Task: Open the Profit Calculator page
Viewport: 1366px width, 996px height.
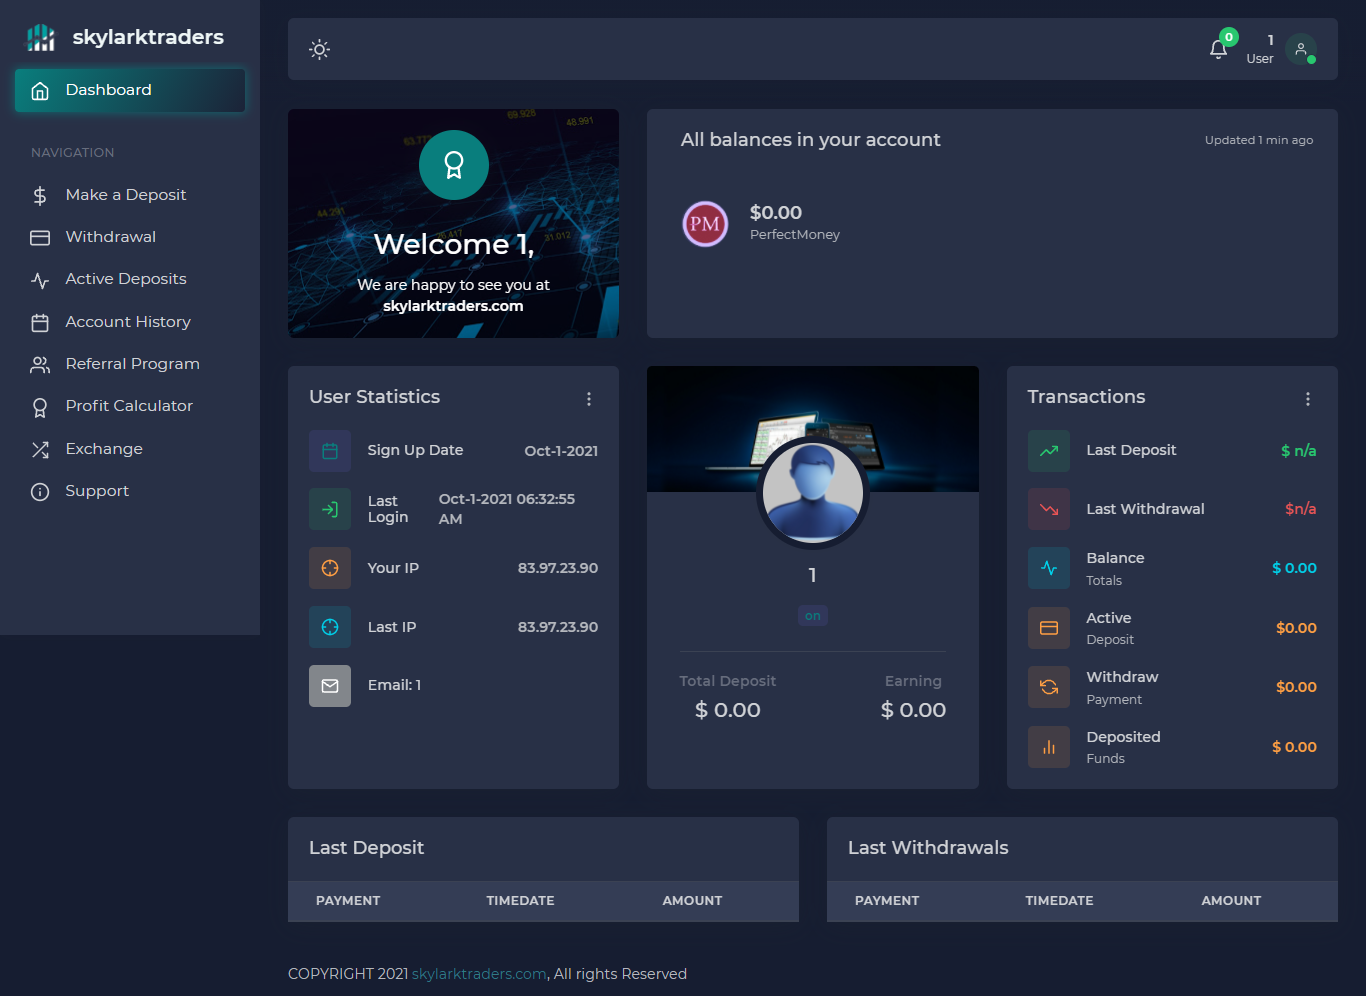Action: (129, 406)
